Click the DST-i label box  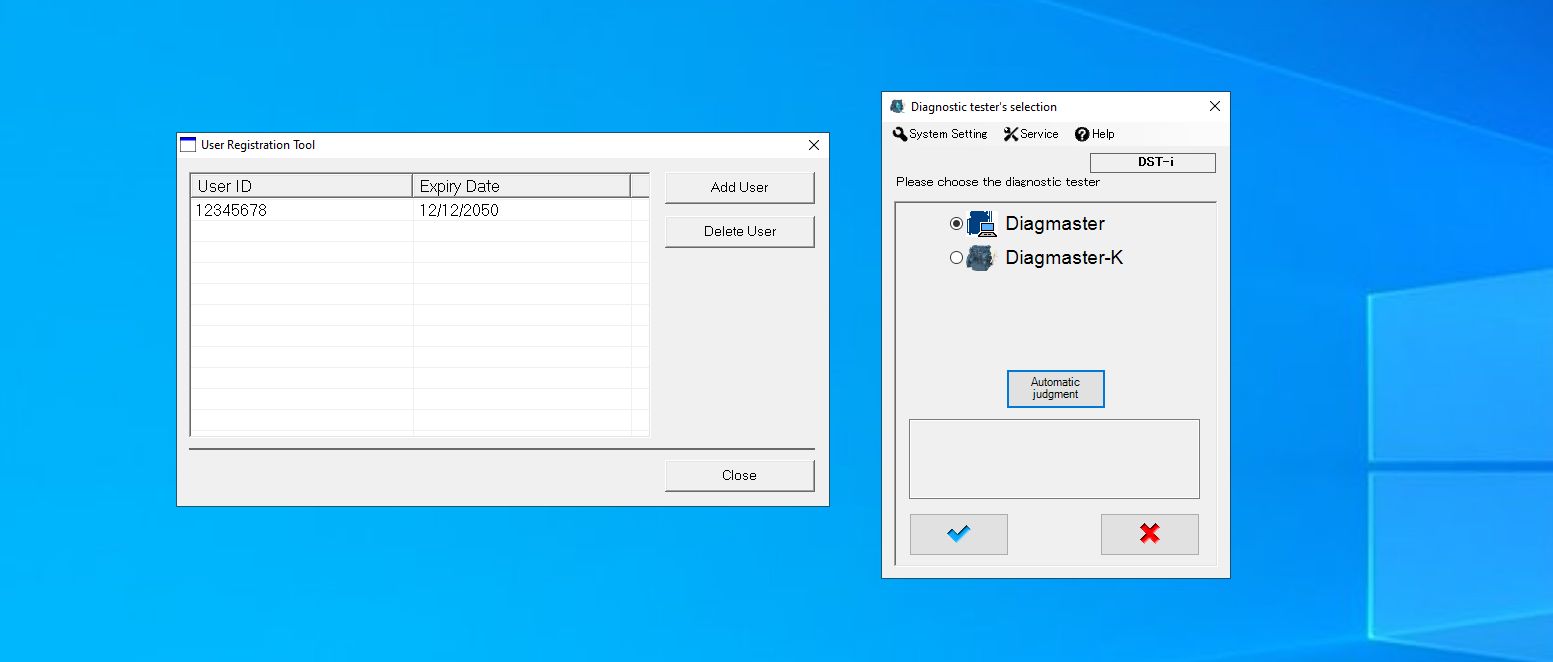coord(1153,163)
